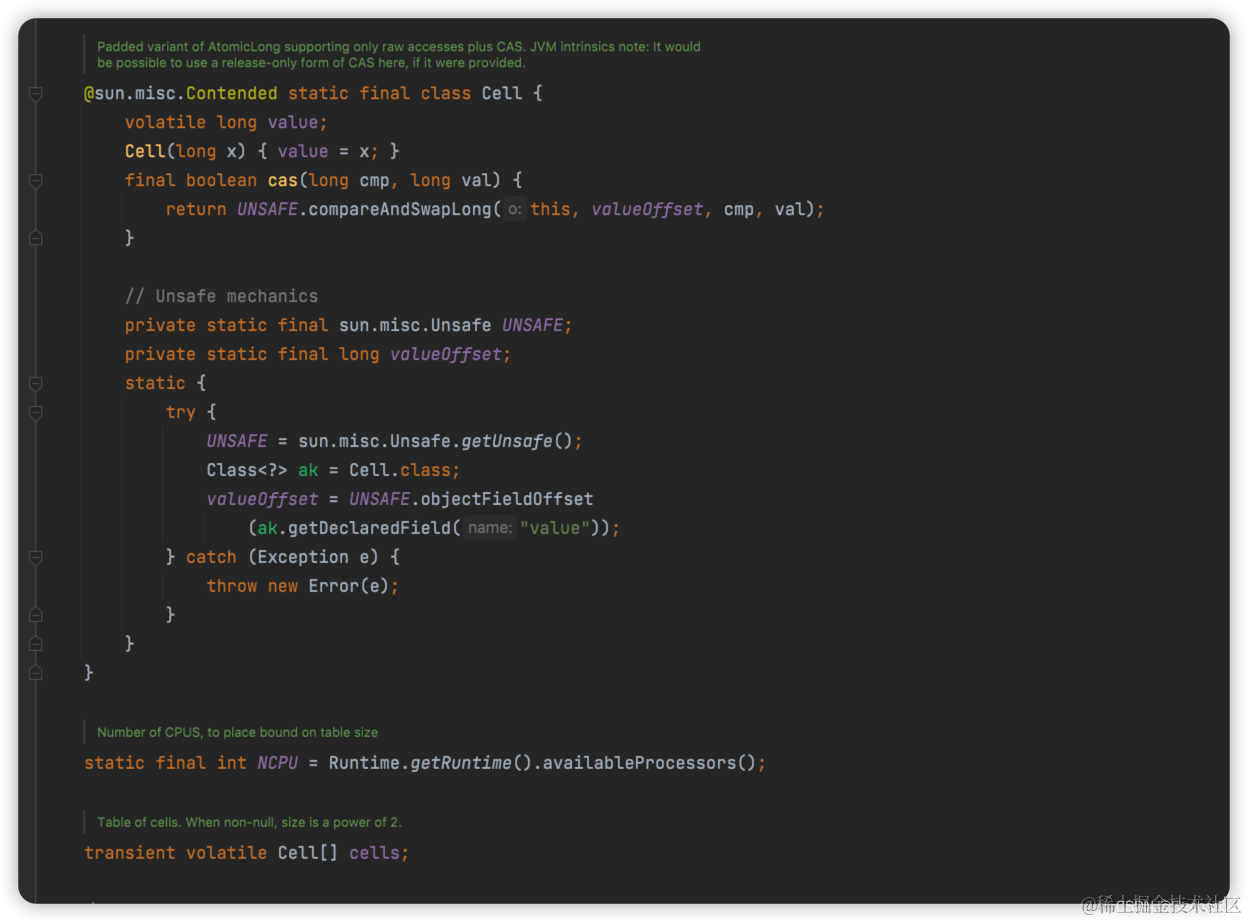Click the cas method name
The width and height of the screenshot is (1248, 922).
283,180
